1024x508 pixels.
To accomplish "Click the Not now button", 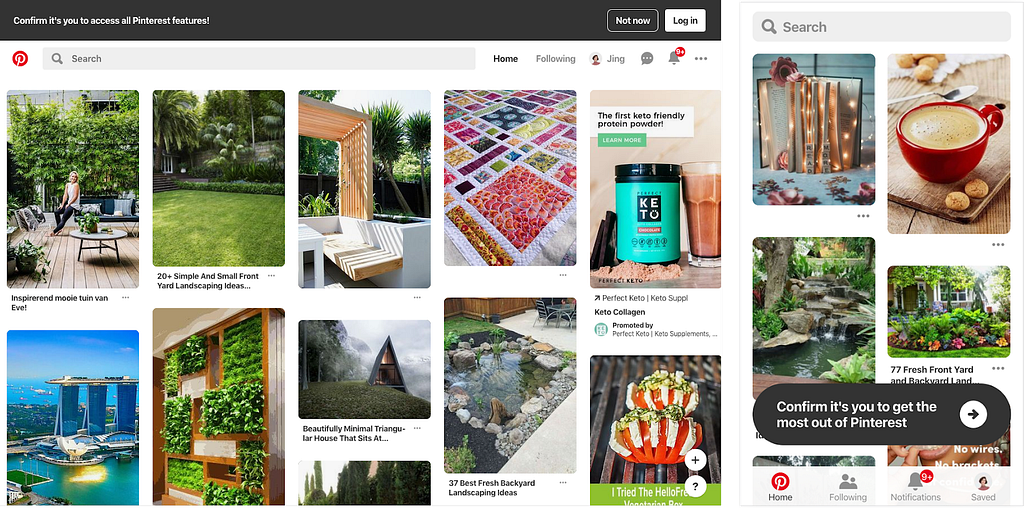I will [633, 20].
